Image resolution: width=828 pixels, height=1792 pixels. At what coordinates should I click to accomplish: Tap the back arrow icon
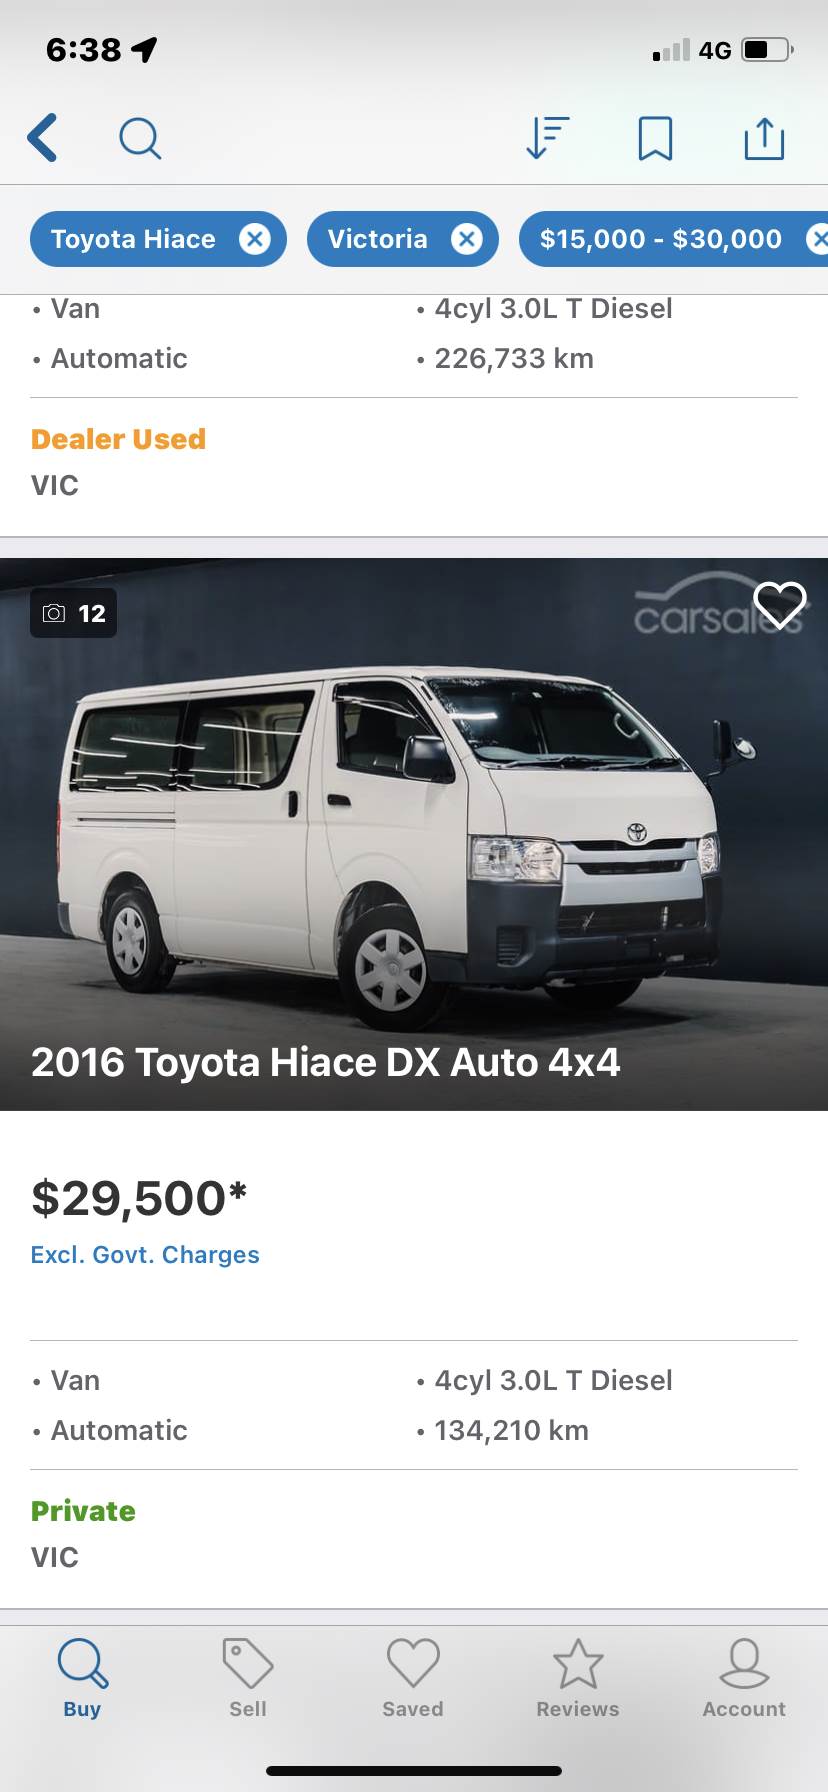tap(42, 138)
